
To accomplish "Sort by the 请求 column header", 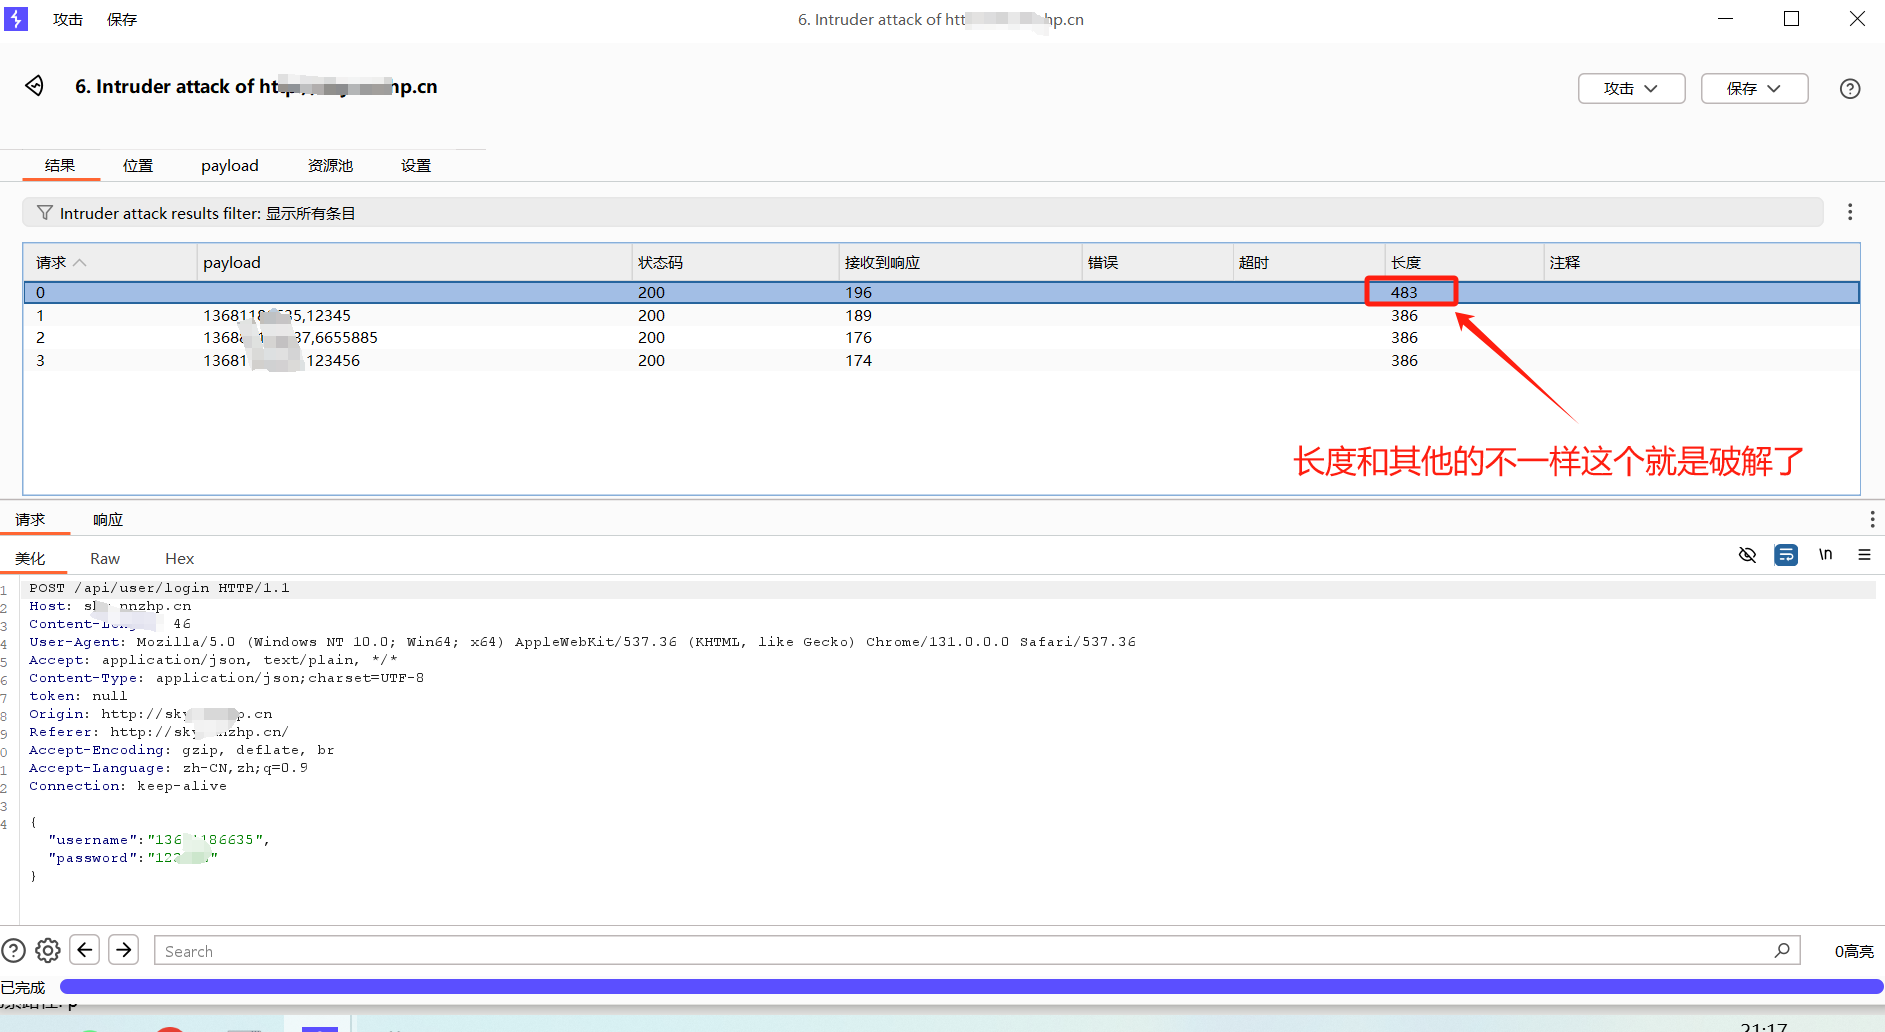I will (x=110, y=262).
